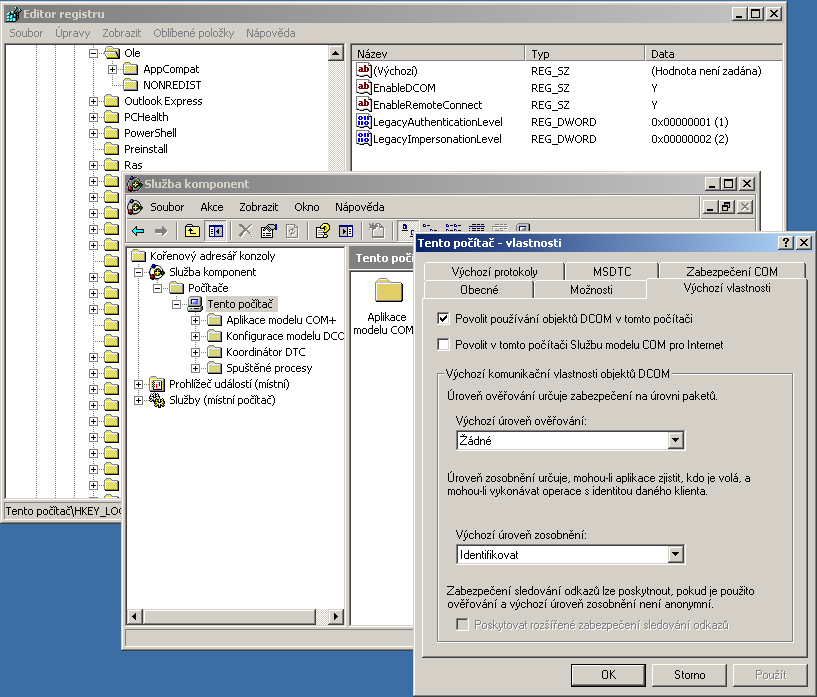817x697 pixels.
Task: Select Konfigurace modelu DCOM tree item
Action: pyautogui.click(x=284, y=336)
